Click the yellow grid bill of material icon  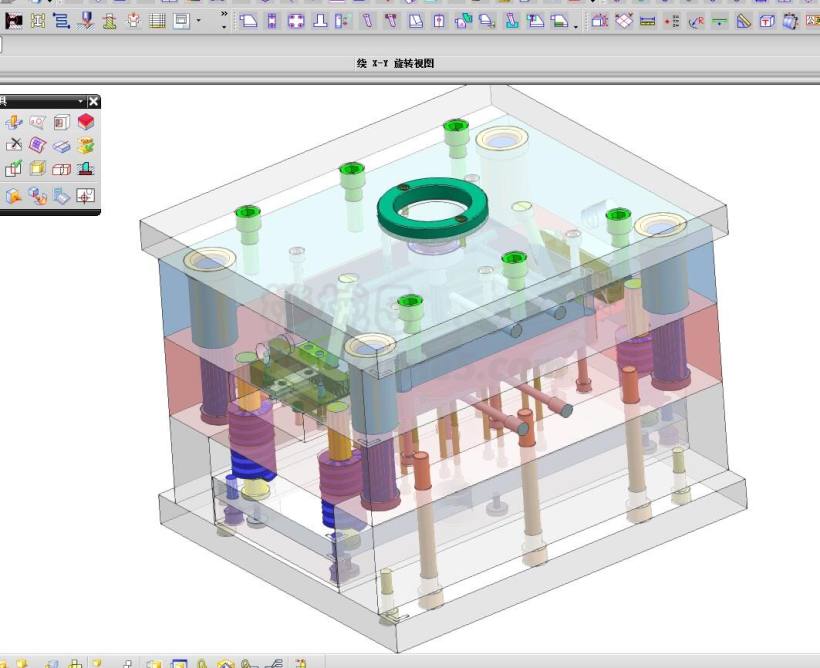coord(157,21)
